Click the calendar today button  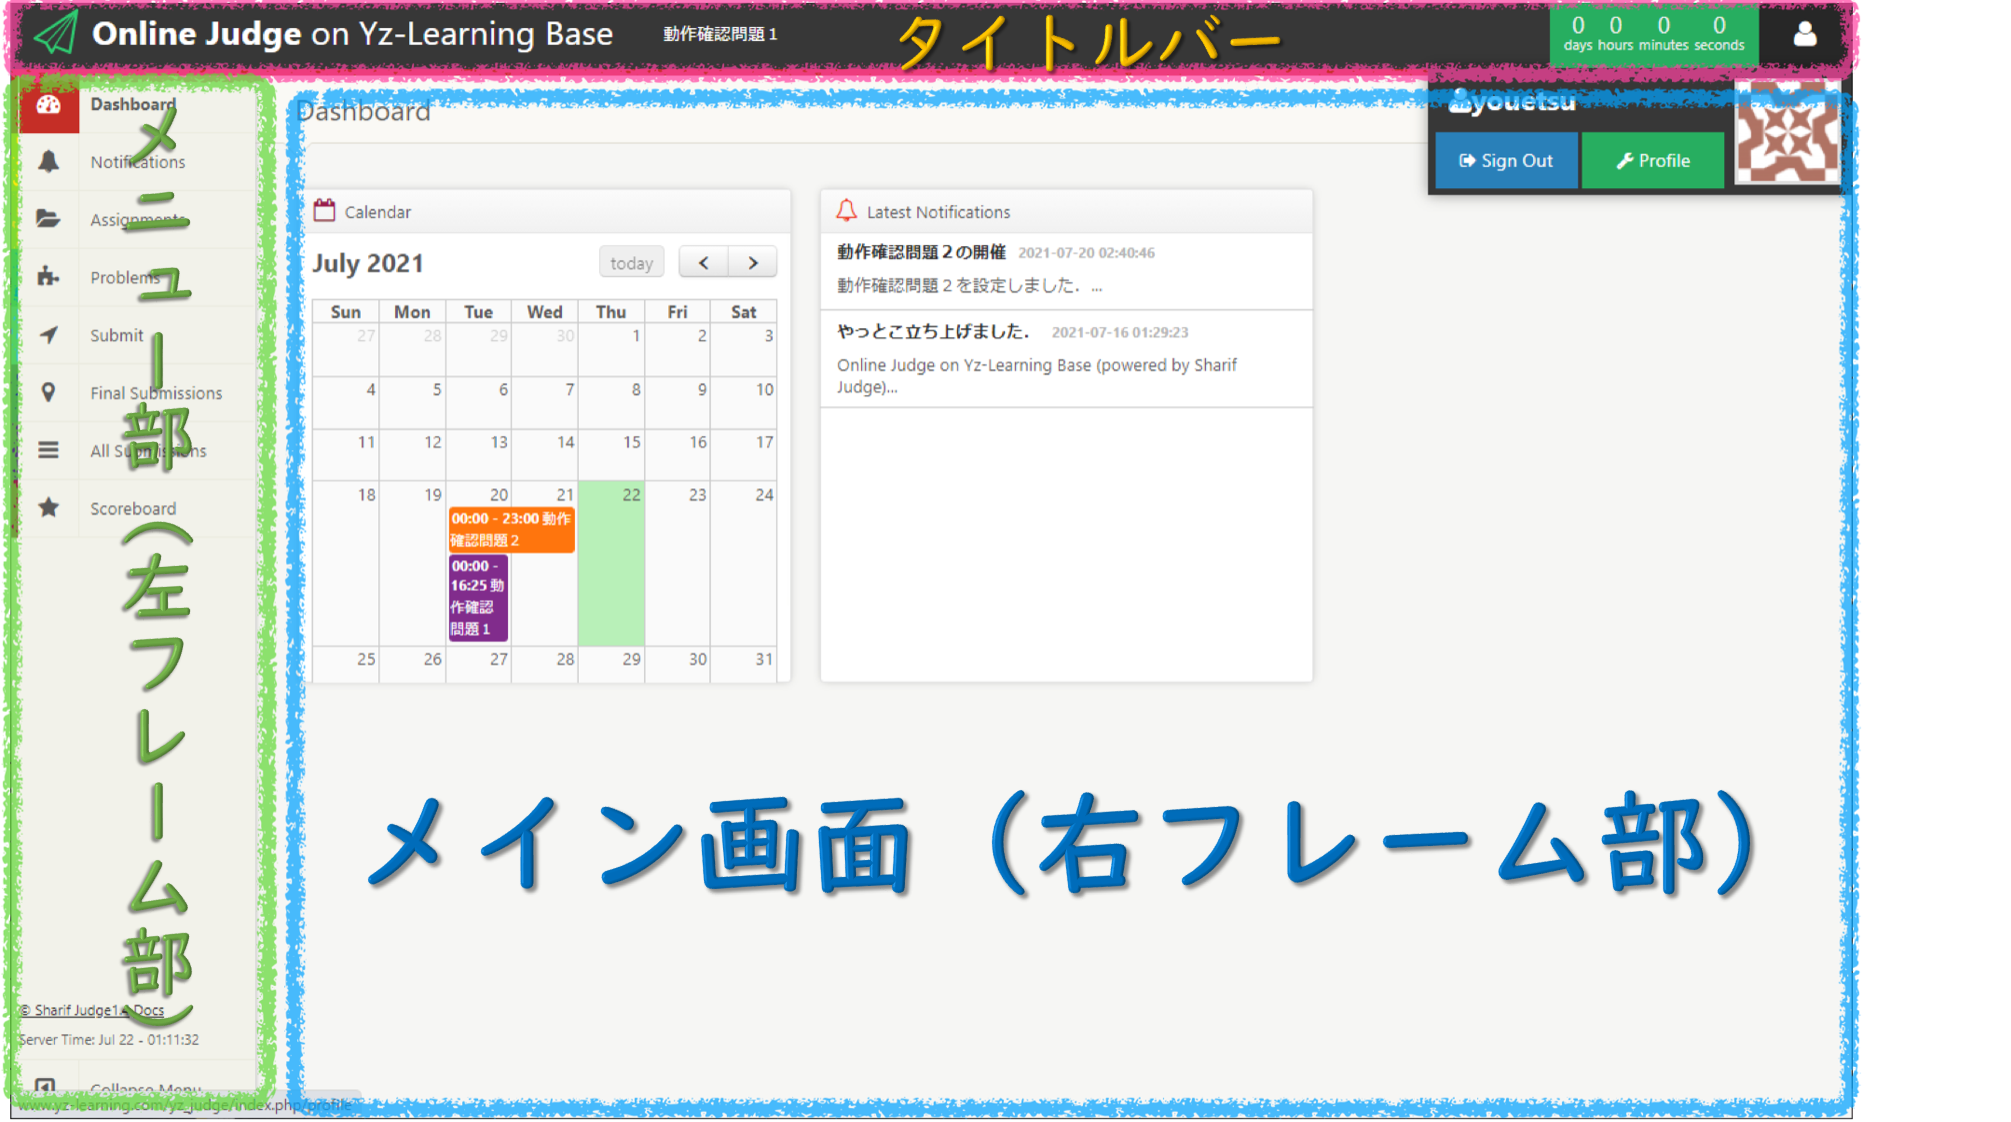click(631, 263)
